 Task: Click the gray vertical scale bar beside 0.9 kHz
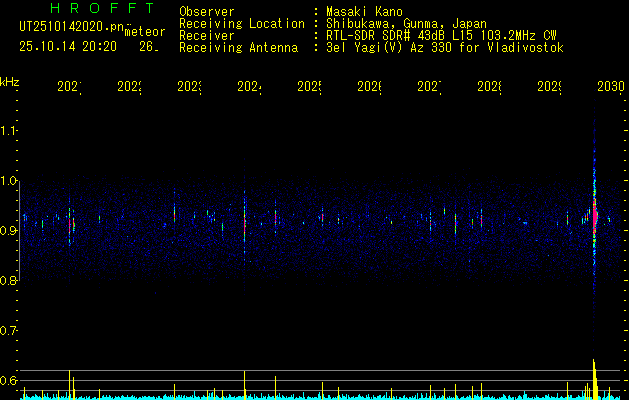point(19,231)
